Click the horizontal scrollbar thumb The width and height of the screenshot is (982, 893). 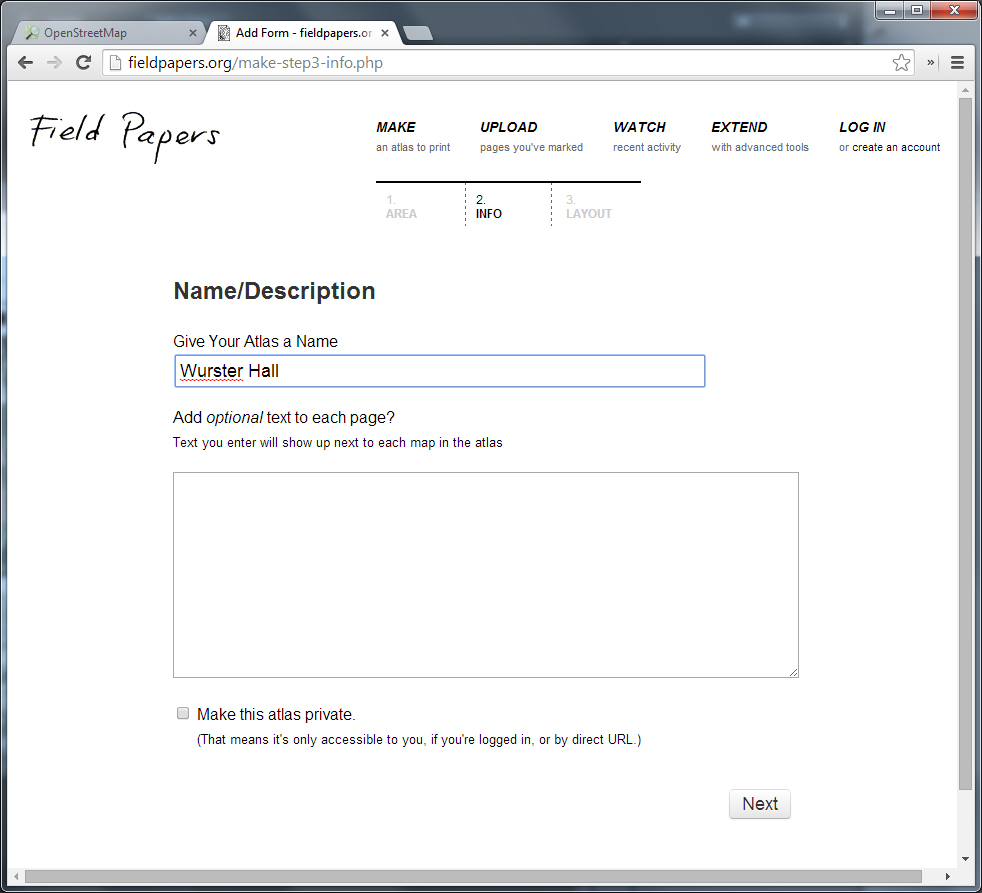pos(473,876)
